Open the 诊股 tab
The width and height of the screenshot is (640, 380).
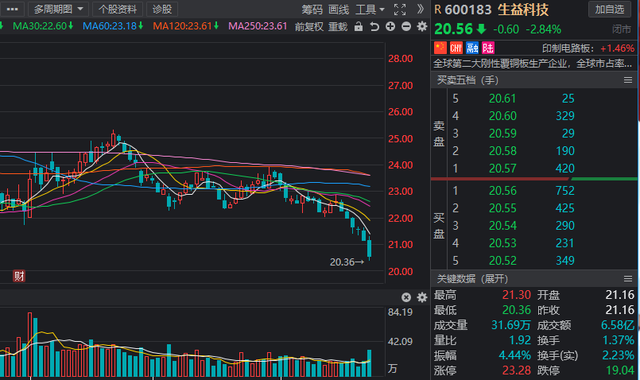162,9
